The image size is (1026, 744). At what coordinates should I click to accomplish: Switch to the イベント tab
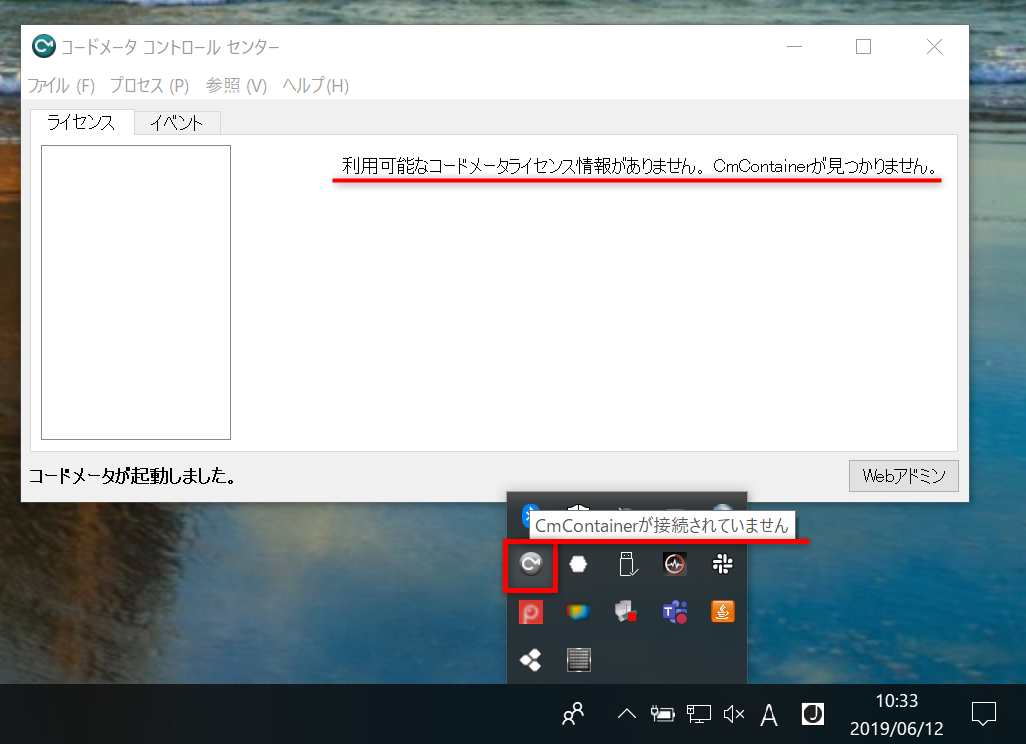[177, 123]
